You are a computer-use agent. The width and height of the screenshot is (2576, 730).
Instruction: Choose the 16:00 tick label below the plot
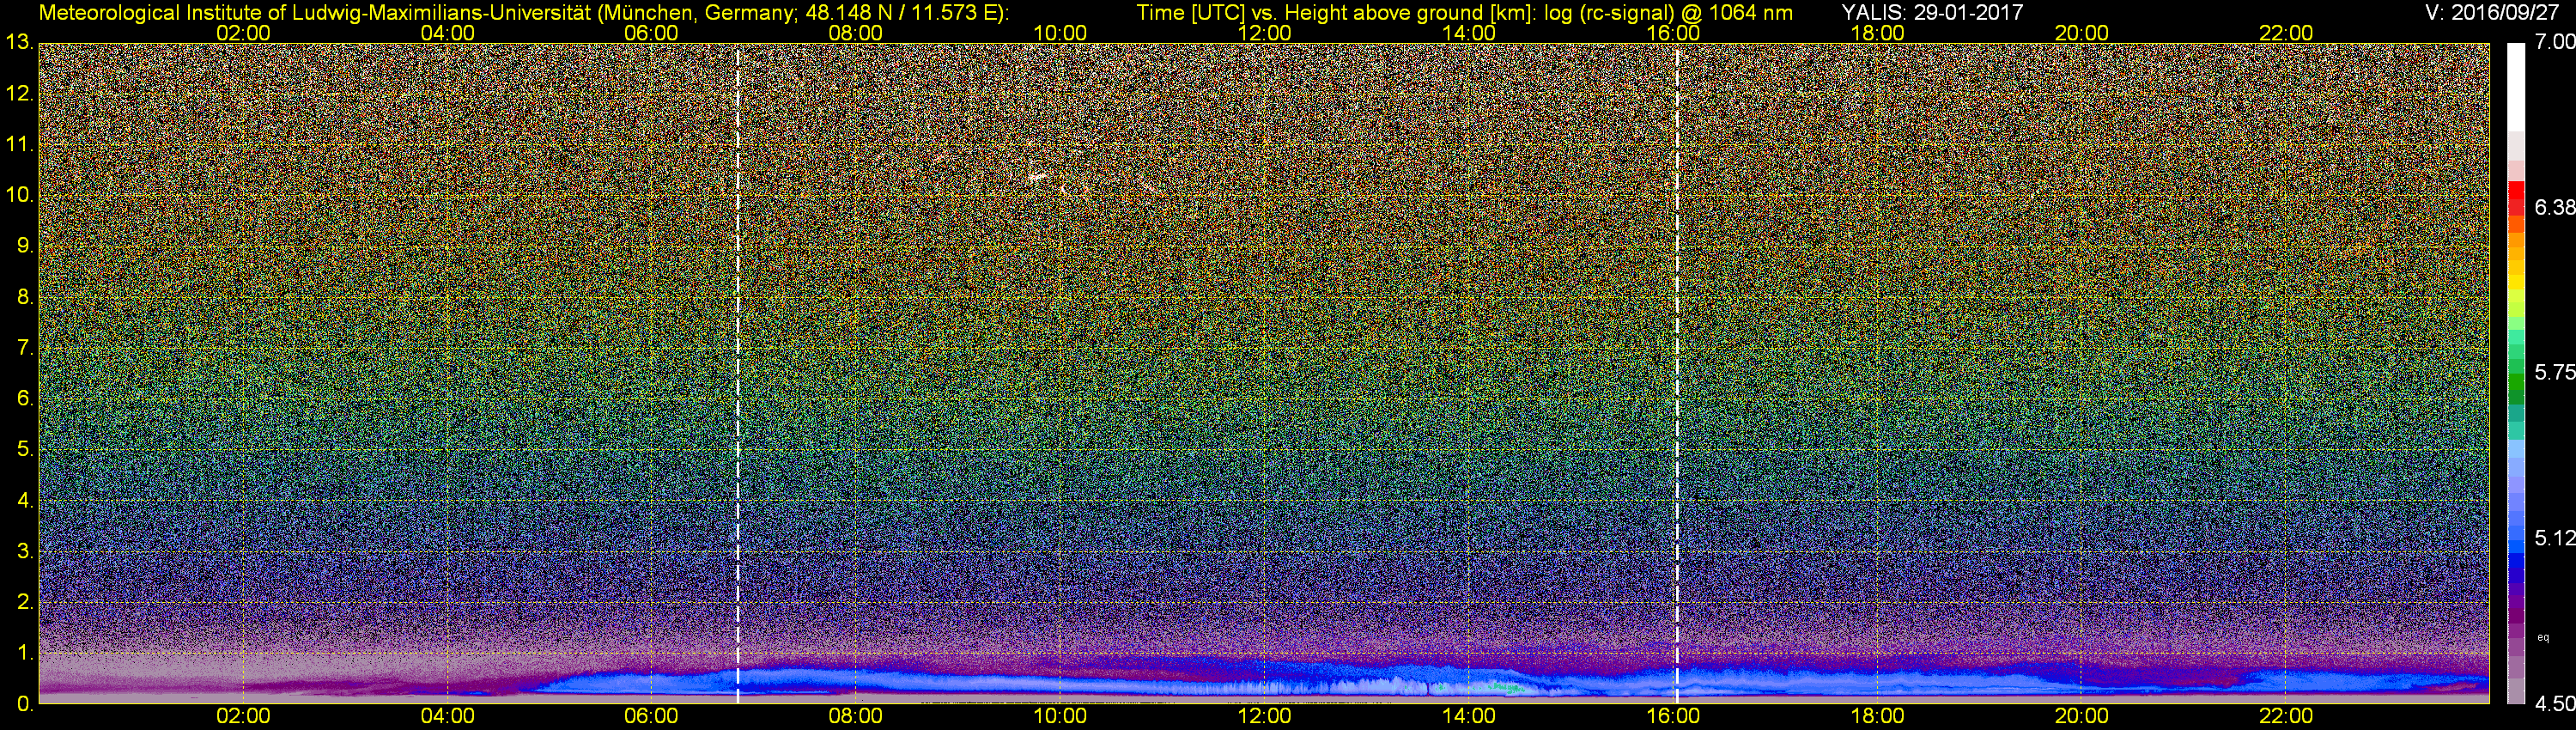coord(1673,717)
